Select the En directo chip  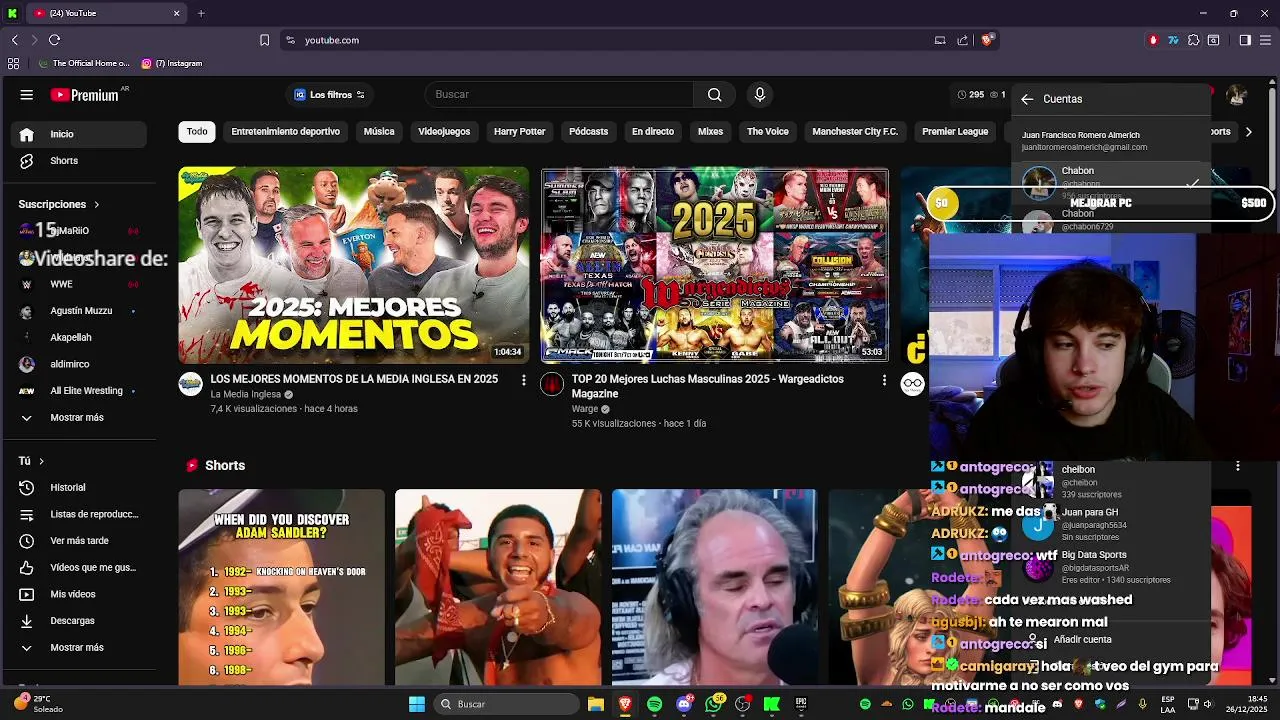[x=653, y=132]
